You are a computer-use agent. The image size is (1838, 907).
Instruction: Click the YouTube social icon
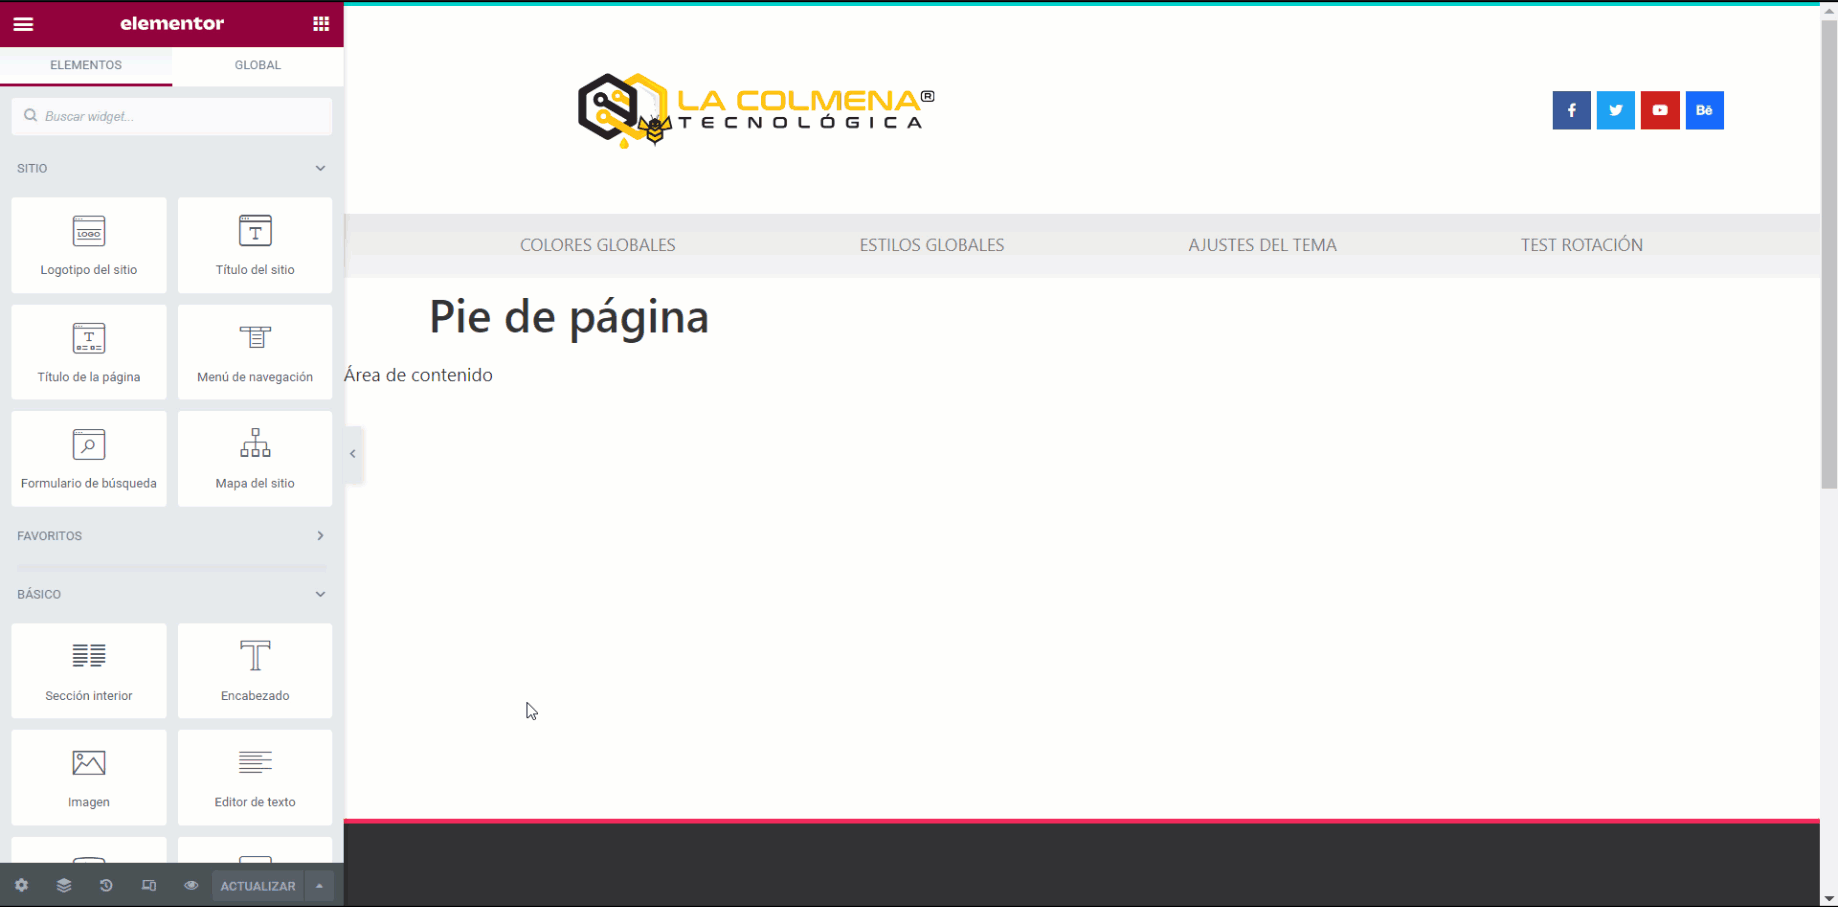(x=1660, y=110)
